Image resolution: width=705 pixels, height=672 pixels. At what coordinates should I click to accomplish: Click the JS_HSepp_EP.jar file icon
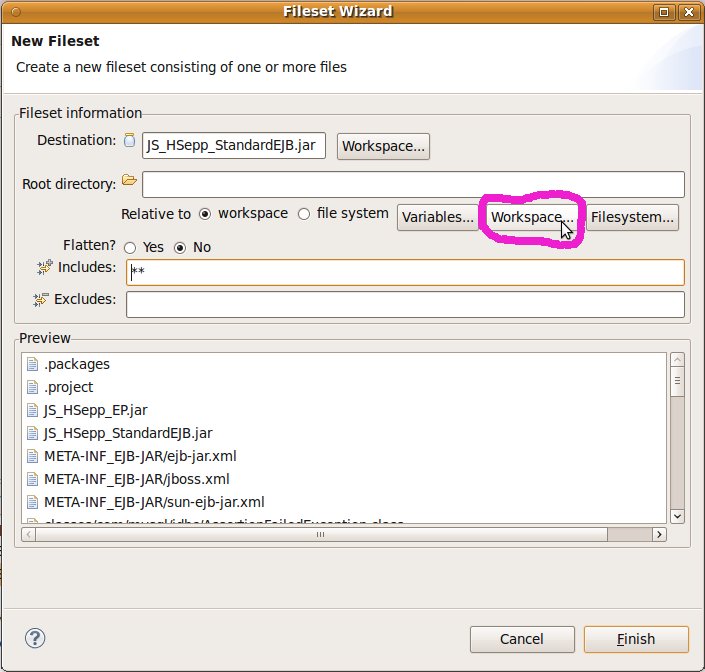coord(32,410)
